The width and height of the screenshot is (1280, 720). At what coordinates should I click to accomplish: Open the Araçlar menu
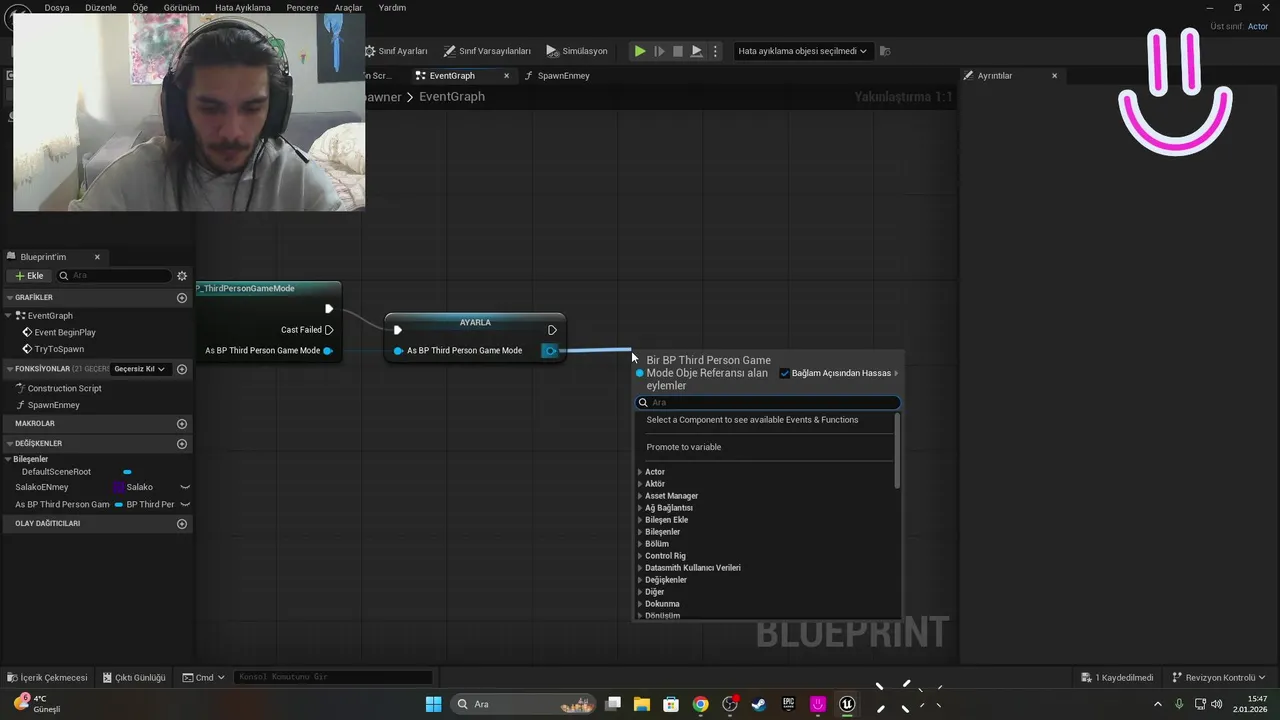(x=348, y=7)
